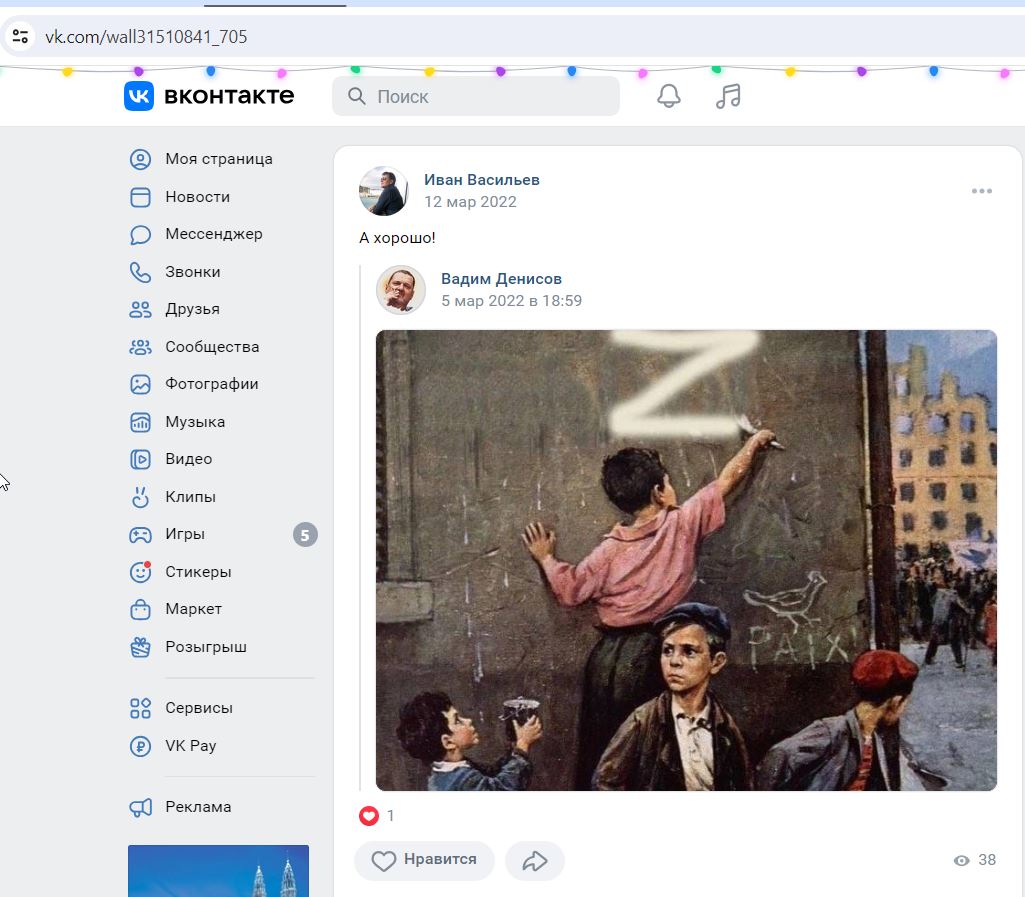Click the browser address bar URL
The image size is (1025, 897).
pyautogui.click(x=146, y=37)
